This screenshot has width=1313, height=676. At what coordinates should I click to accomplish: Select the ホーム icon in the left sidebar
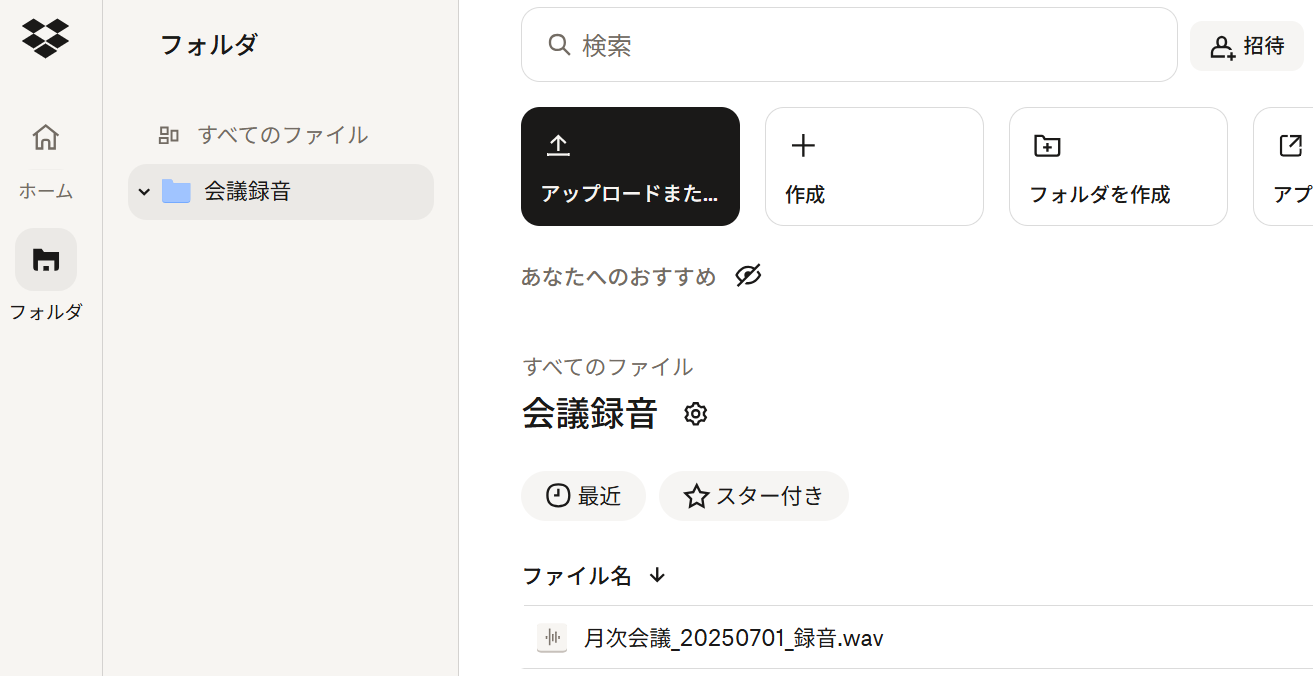(x=45, y=138)
